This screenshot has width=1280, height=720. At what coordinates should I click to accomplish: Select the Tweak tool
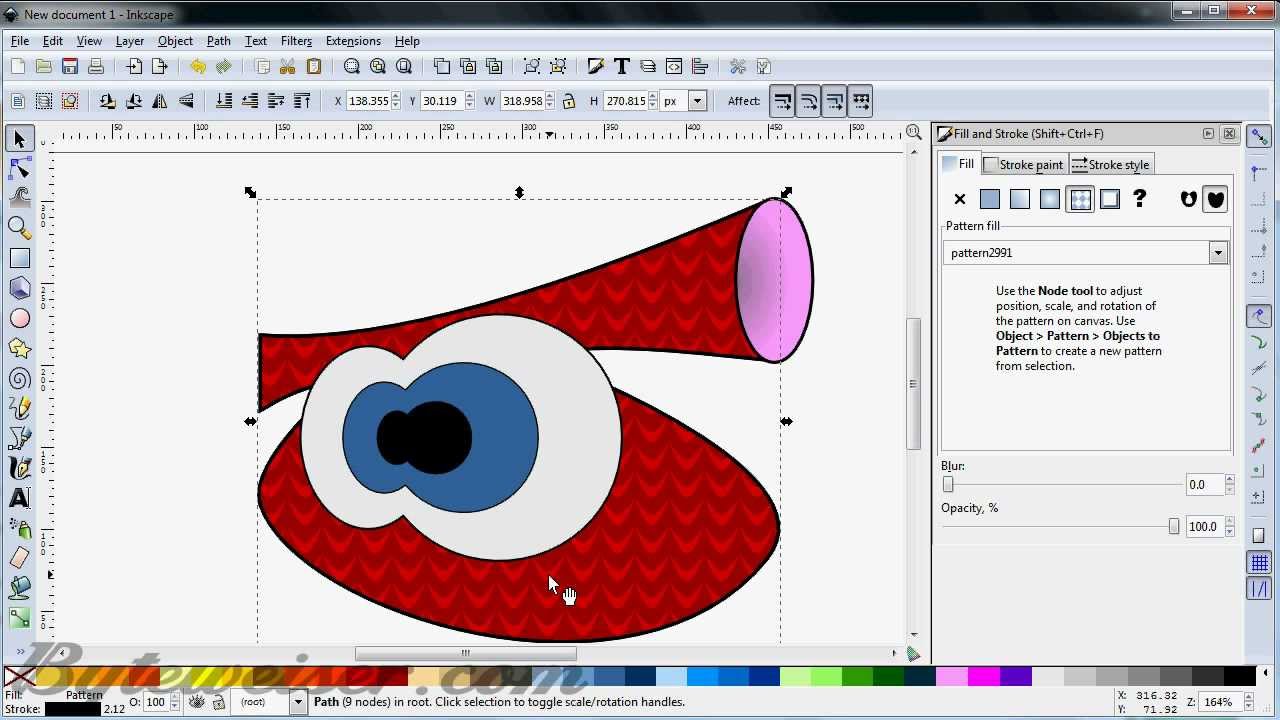(19, 197)
